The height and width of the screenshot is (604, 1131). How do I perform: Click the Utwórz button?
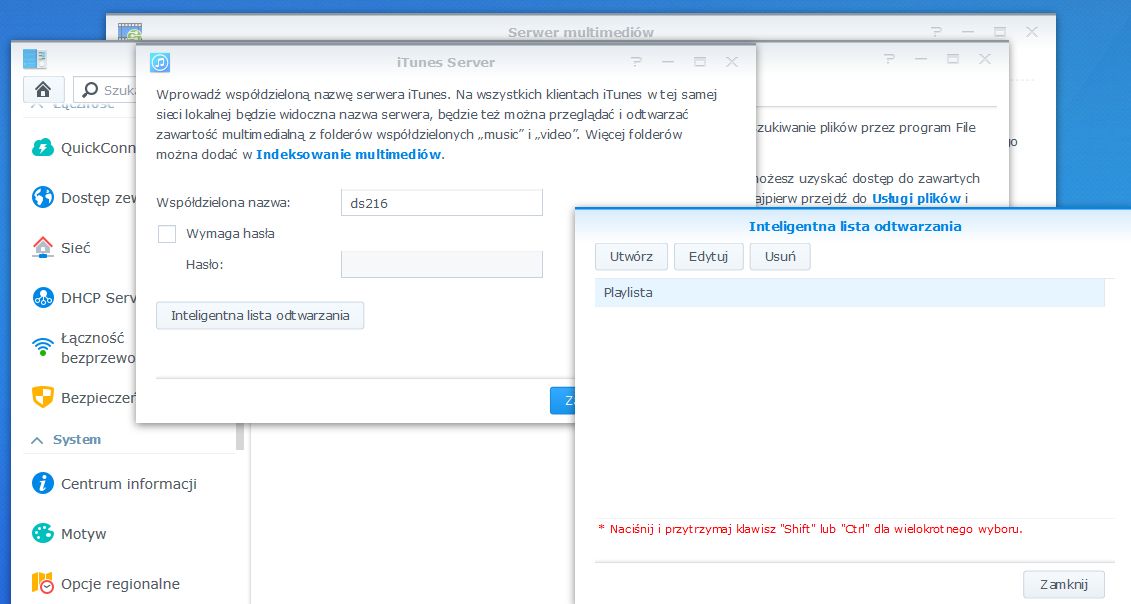click(631, 256)
